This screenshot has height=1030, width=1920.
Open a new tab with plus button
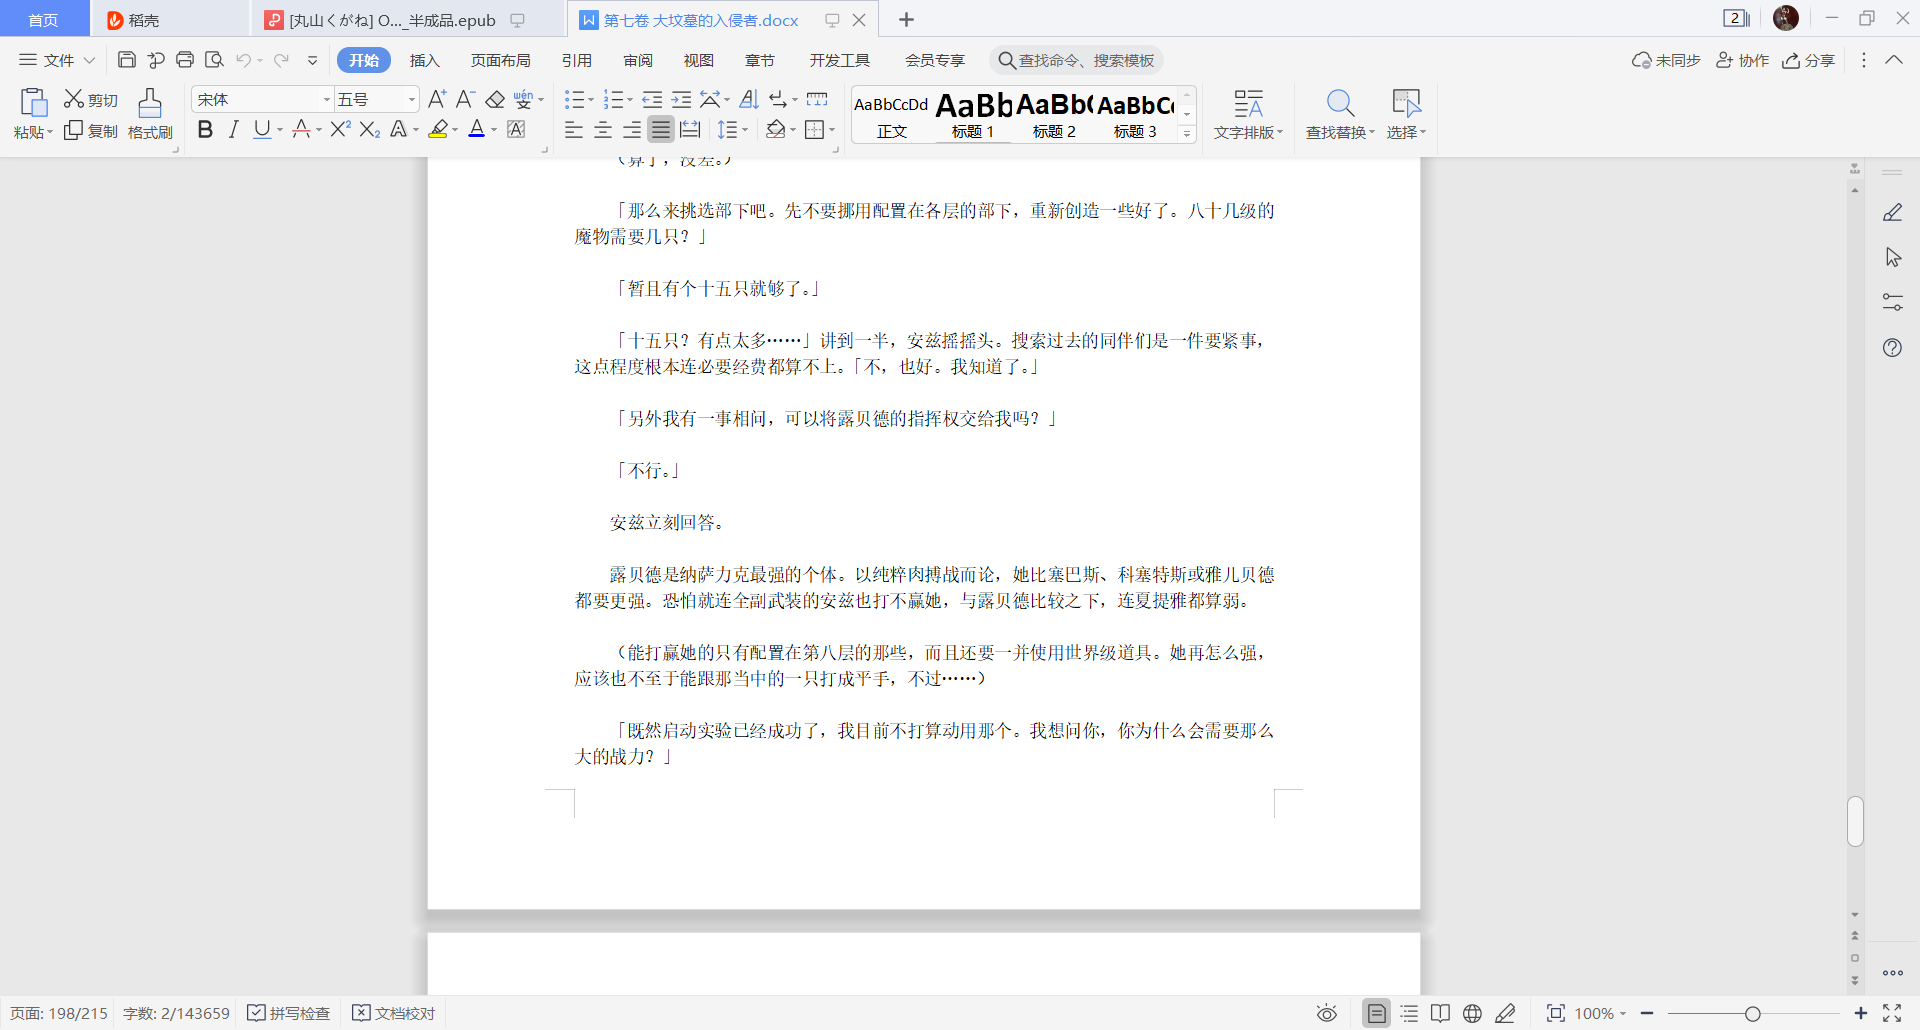coord(906,20)
